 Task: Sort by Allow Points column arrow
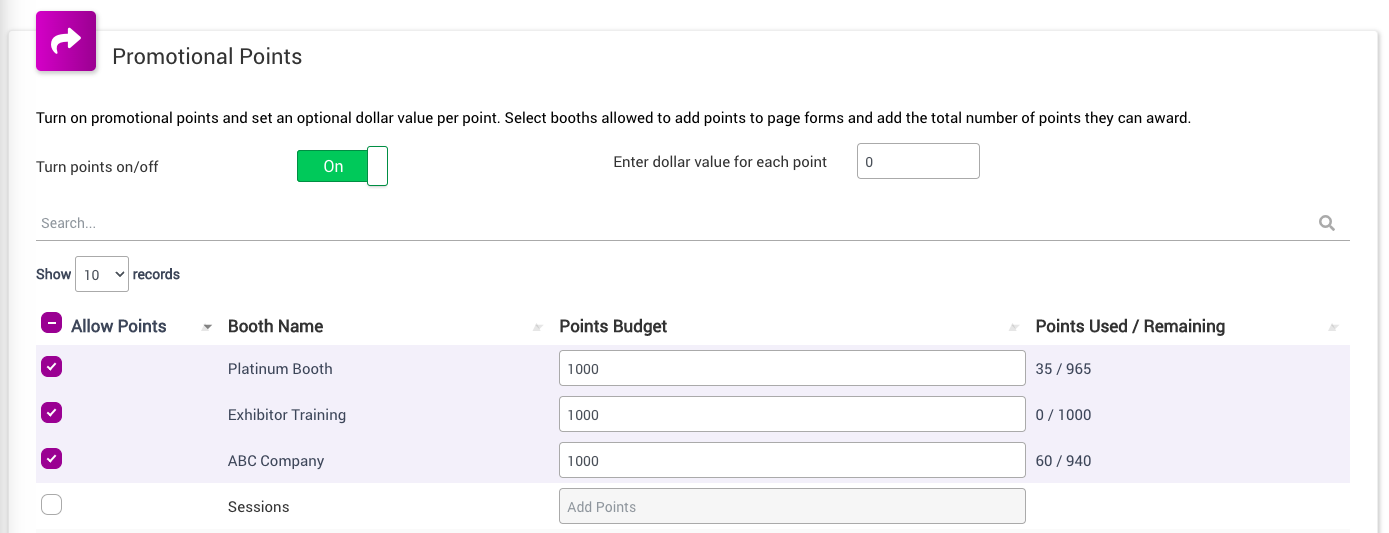click(207, 327)
